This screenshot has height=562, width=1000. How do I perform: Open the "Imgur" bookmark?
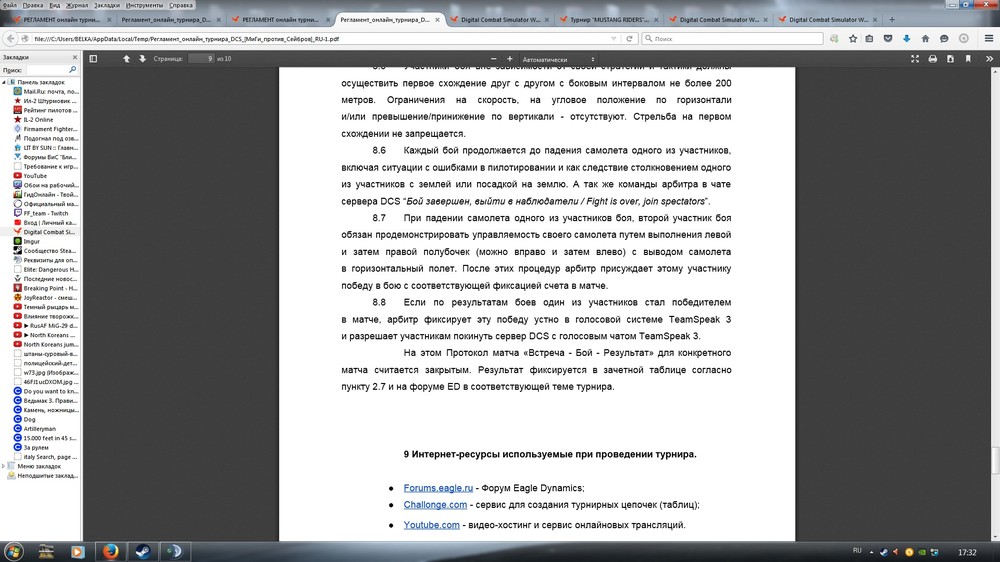click(27, 242)
